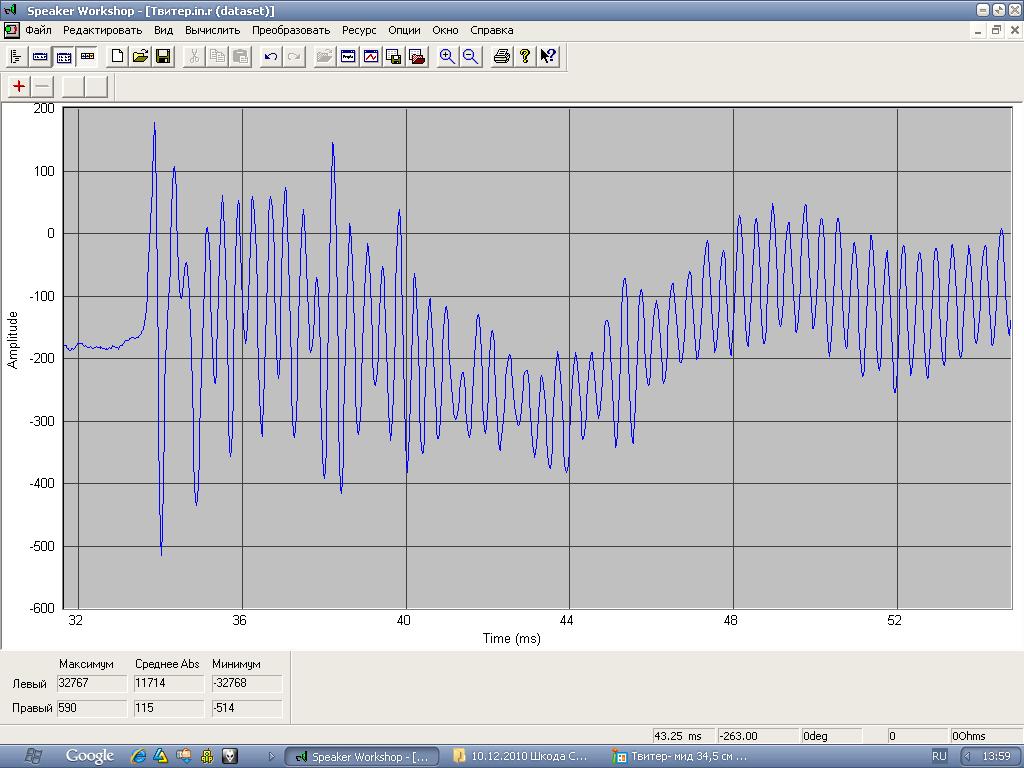Click the Zoom Out magnifier icon
Screen dimensions: 1024x768
click(470, 57)
